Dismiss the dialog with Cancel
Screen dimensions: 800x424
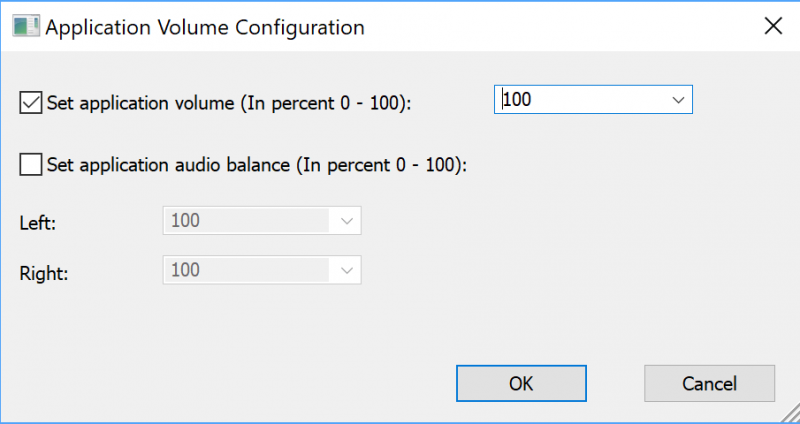click(709, 383)
